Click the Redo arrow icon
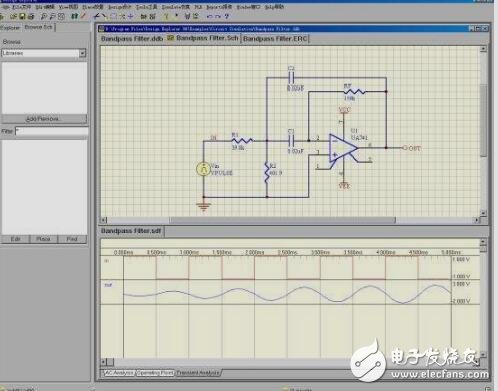Image resolution: width=498 pixels, height=391 pixels. [218, 16]
